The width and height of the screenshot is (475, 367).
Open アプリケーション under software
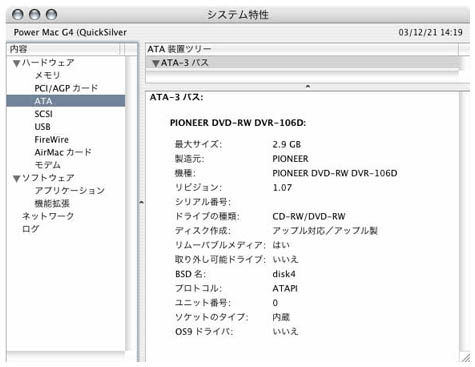coord(70,191)
